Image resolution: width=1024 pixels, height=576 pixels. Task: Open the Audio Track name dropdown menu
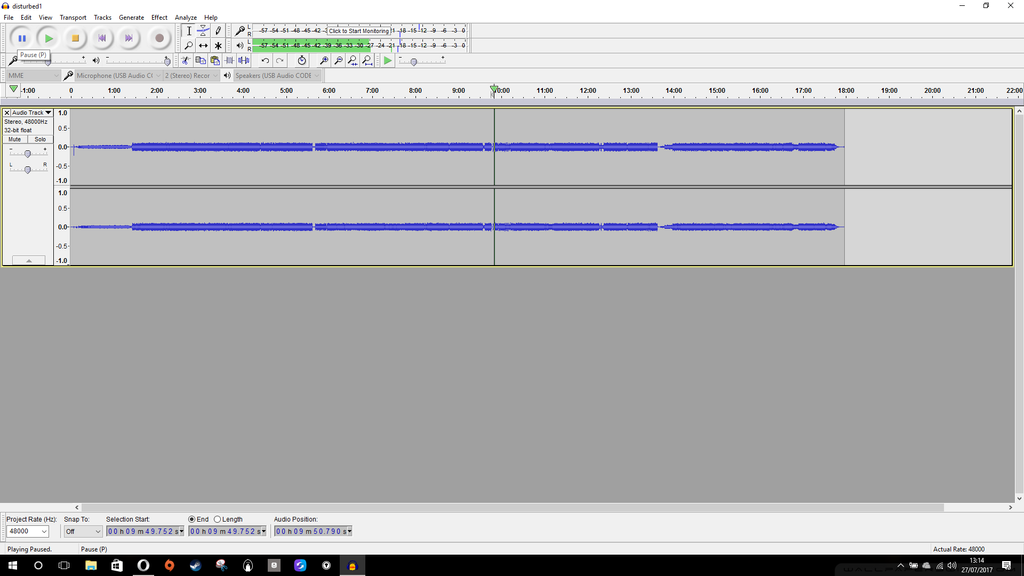31,113
